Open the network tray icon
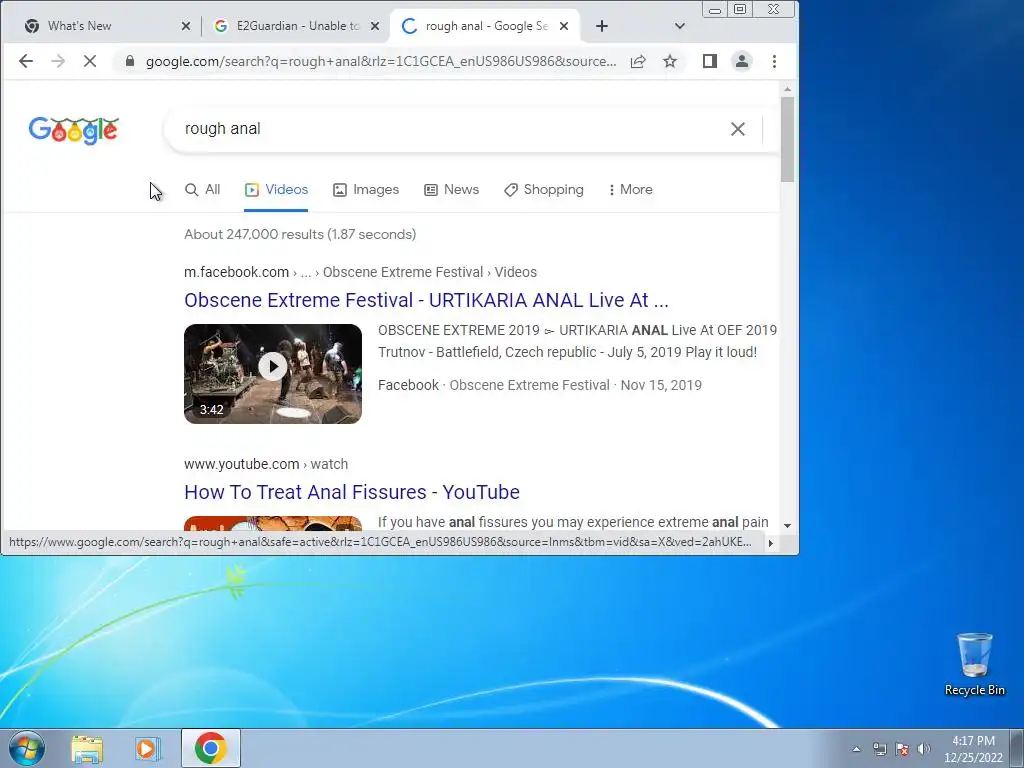The height and width of the screenshot is (768, 1024). tap(880, 749)
